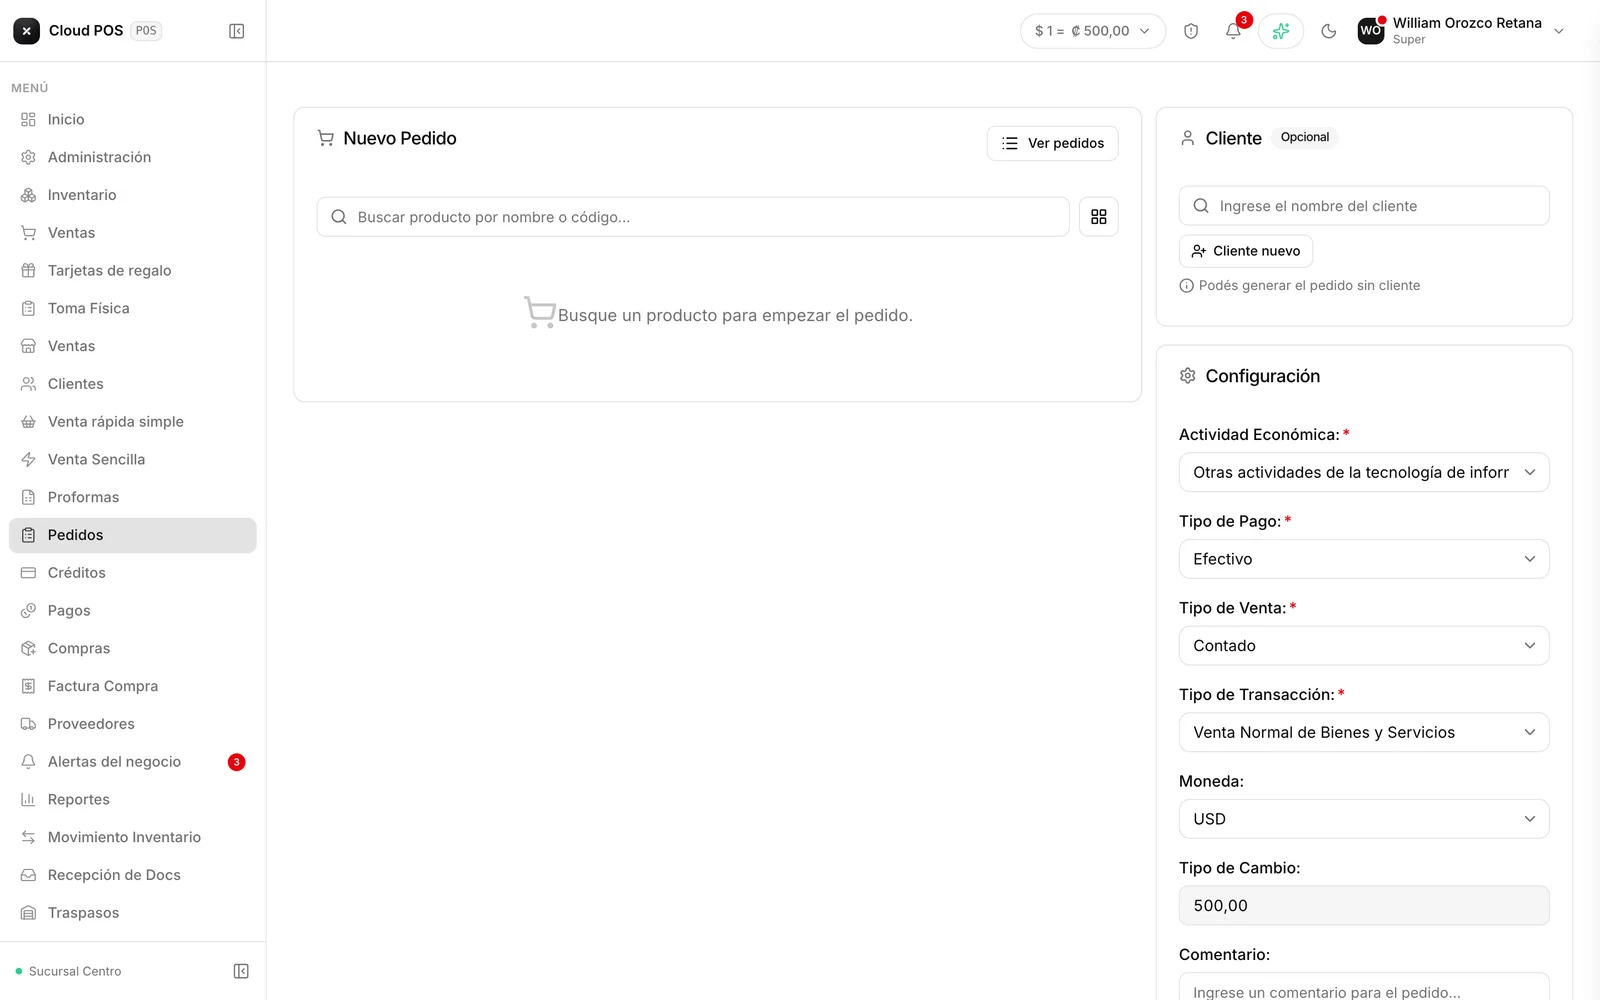Click the Toma Física clipboard icon
This screenshot has width=1600, height=1000.
click(x=28, y=309)
